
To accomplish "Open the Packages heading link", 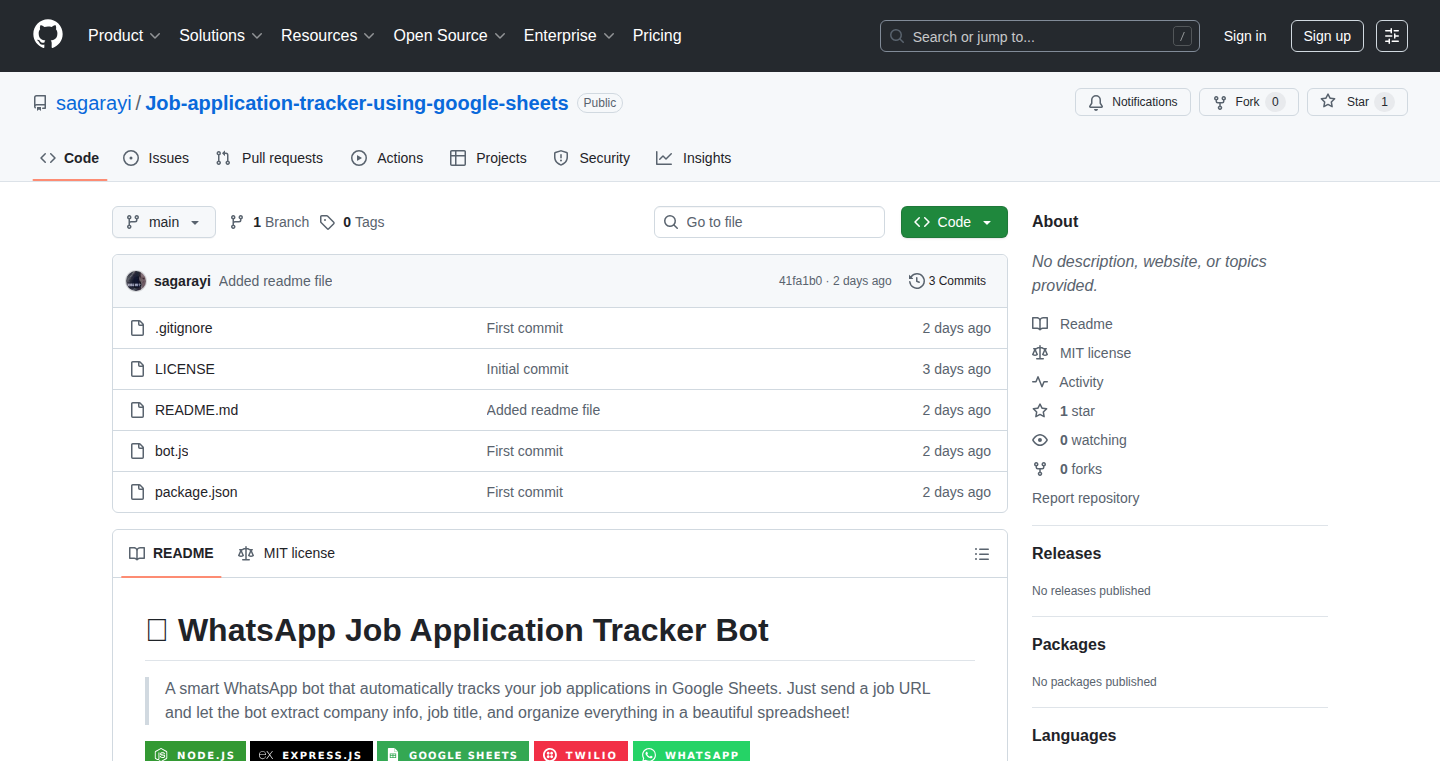I will click(1069, 644).
